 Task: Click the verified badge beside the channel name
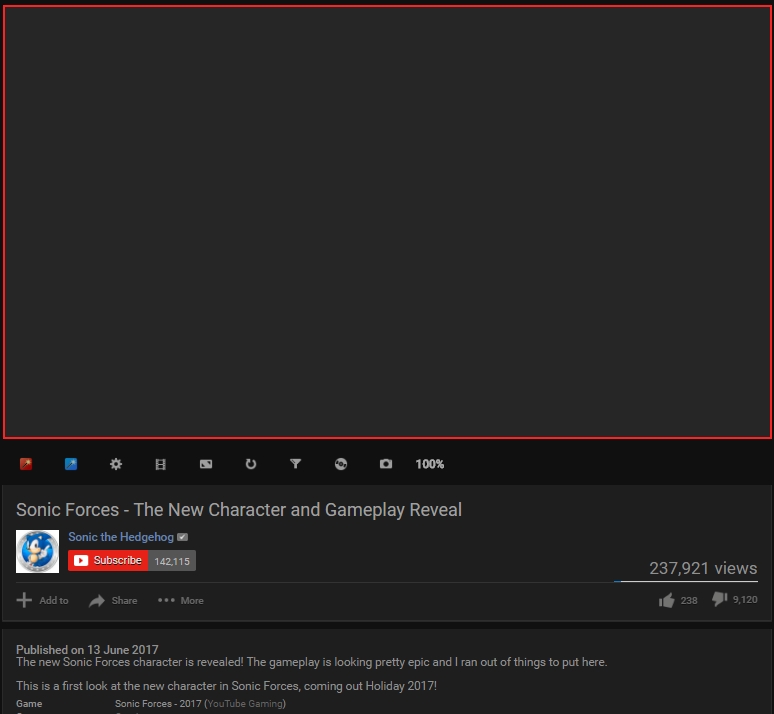183,537
